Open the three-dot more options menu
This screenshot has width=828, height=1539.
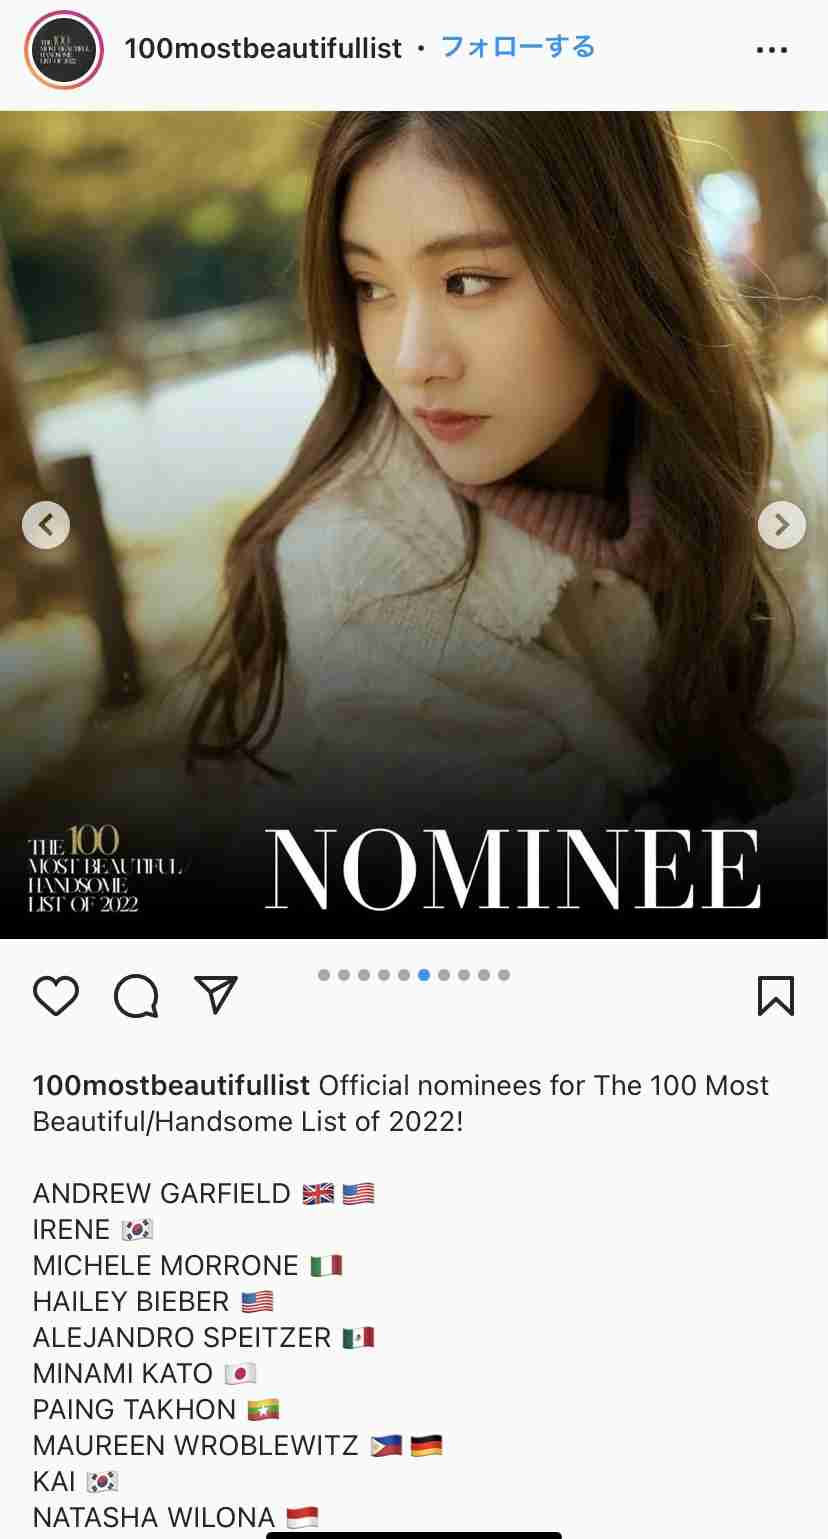tap(772, 50)
